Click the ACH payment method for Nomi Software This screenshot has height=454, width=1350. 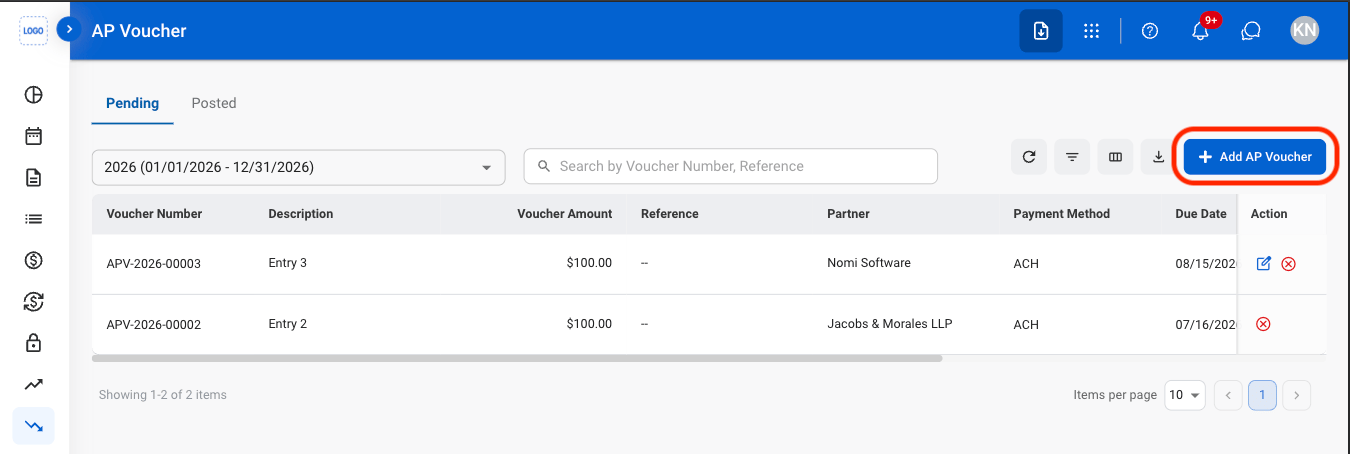(x=1026, y=264)
